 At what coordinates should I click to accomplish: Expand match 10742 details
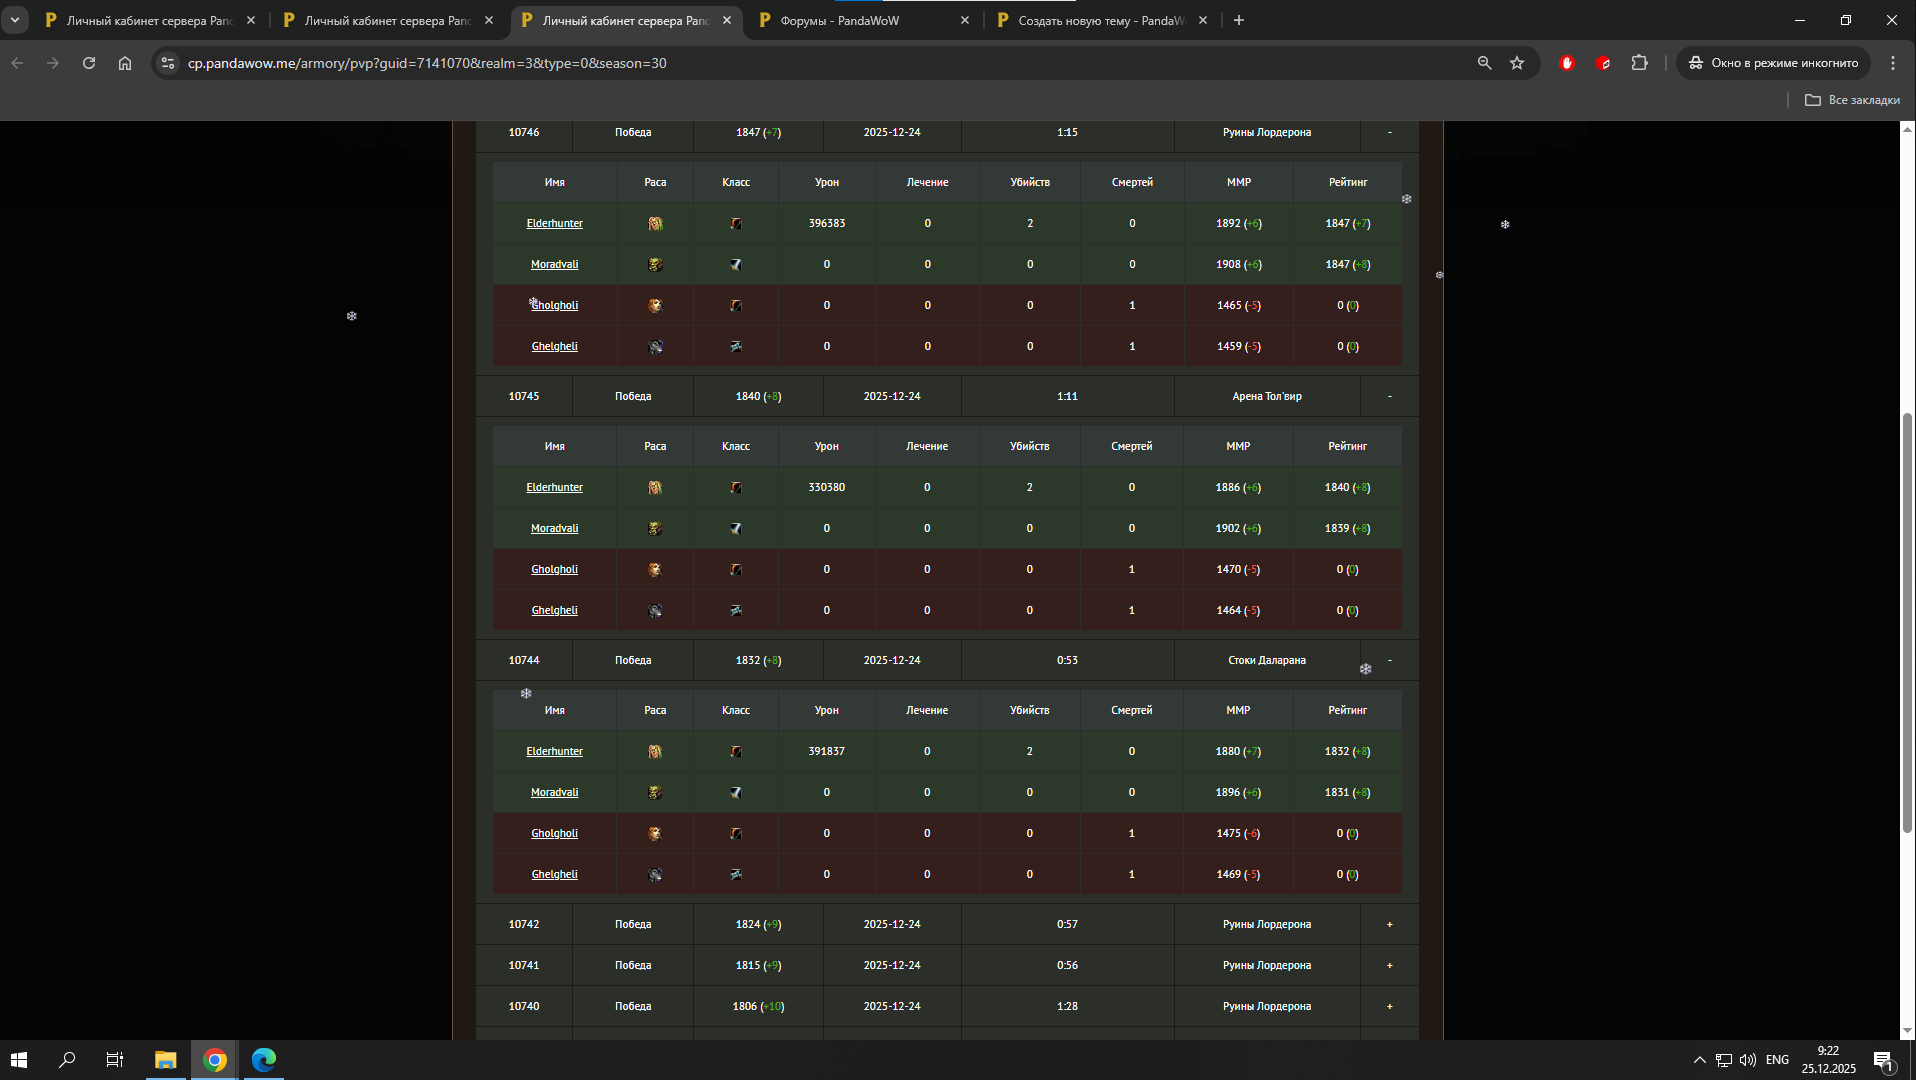pos(1389,924)
